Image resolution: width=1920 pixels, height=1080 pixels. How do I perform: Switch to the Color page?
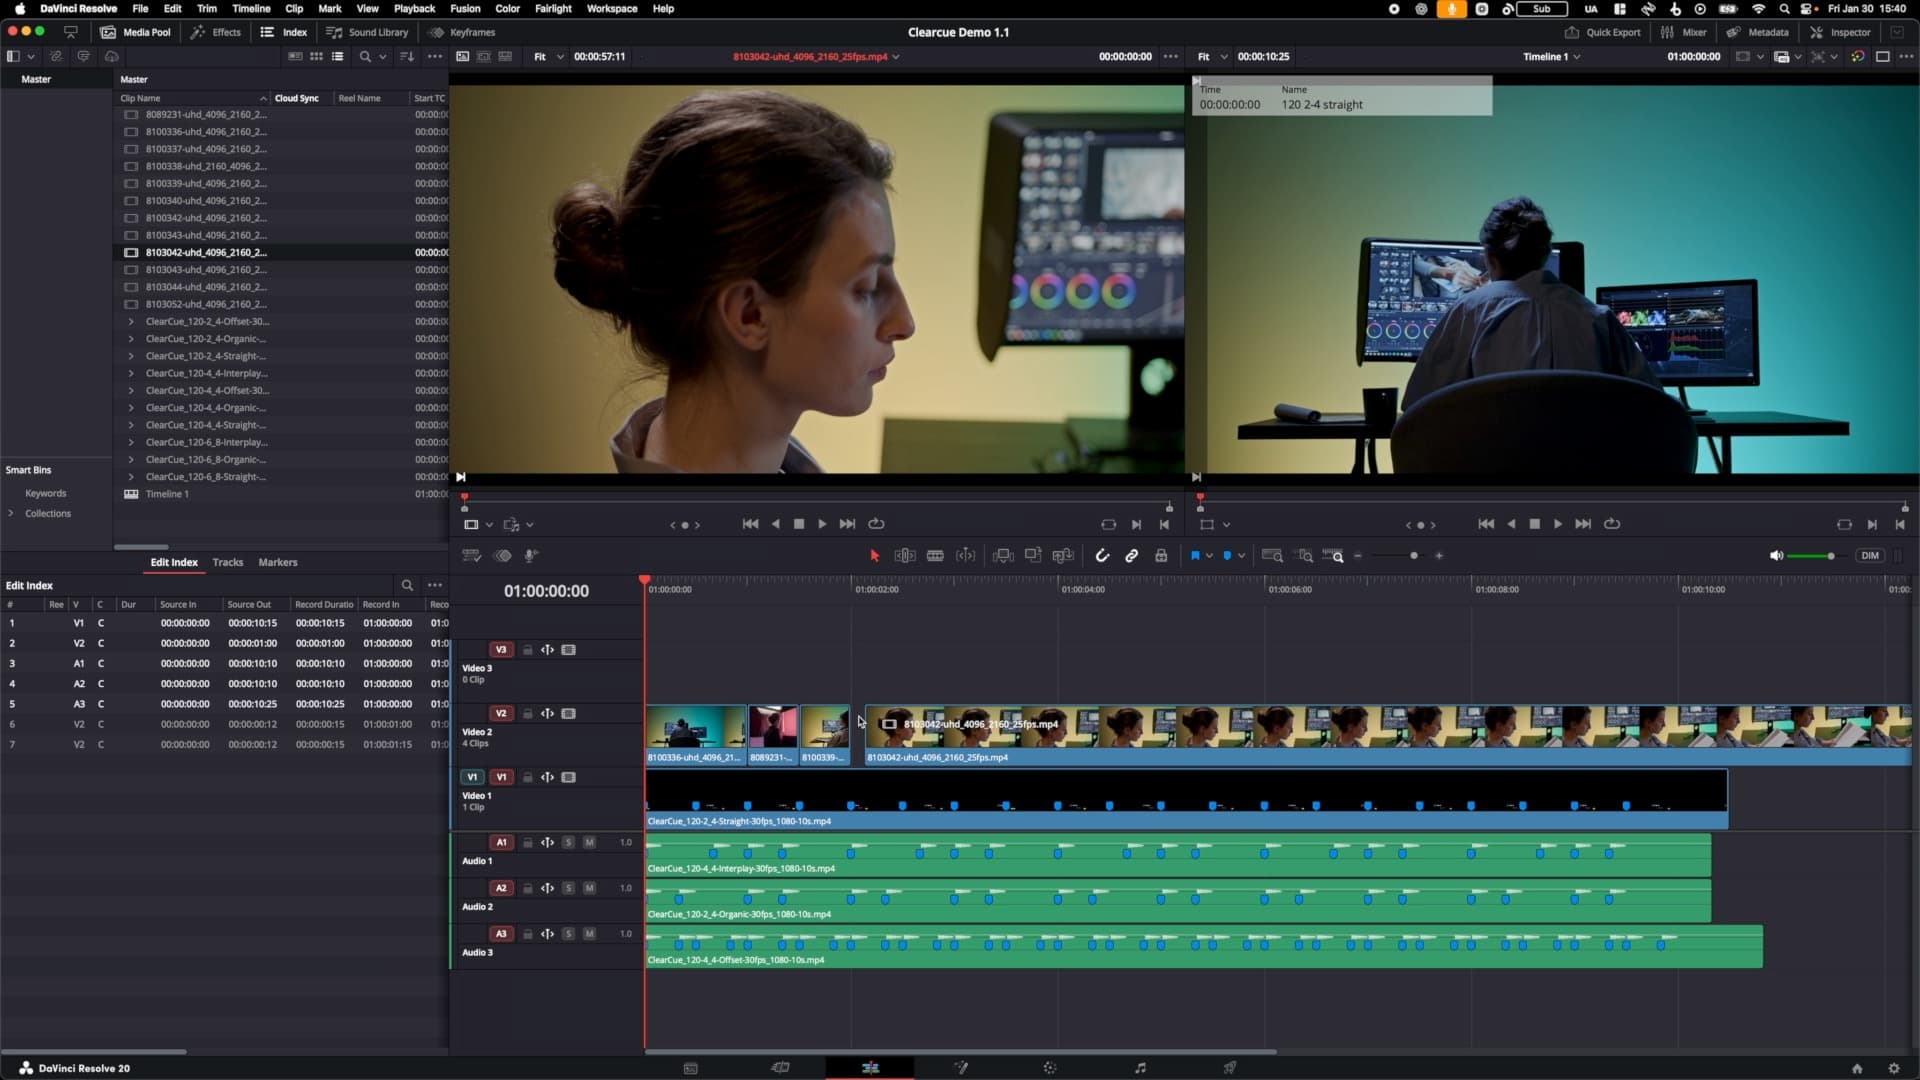click(x=1050, y=1067)
